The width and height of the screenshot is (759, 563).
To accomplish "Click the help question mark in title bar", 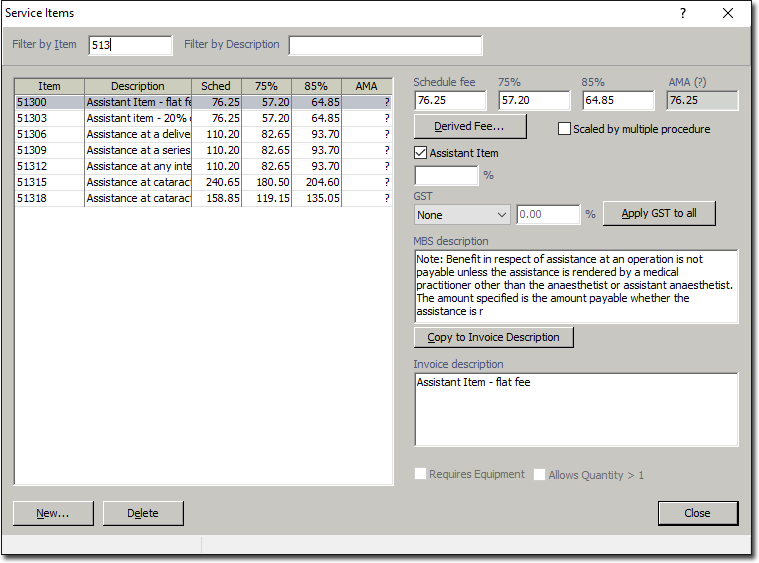I will pyautogui.click(x=683, y=13).
